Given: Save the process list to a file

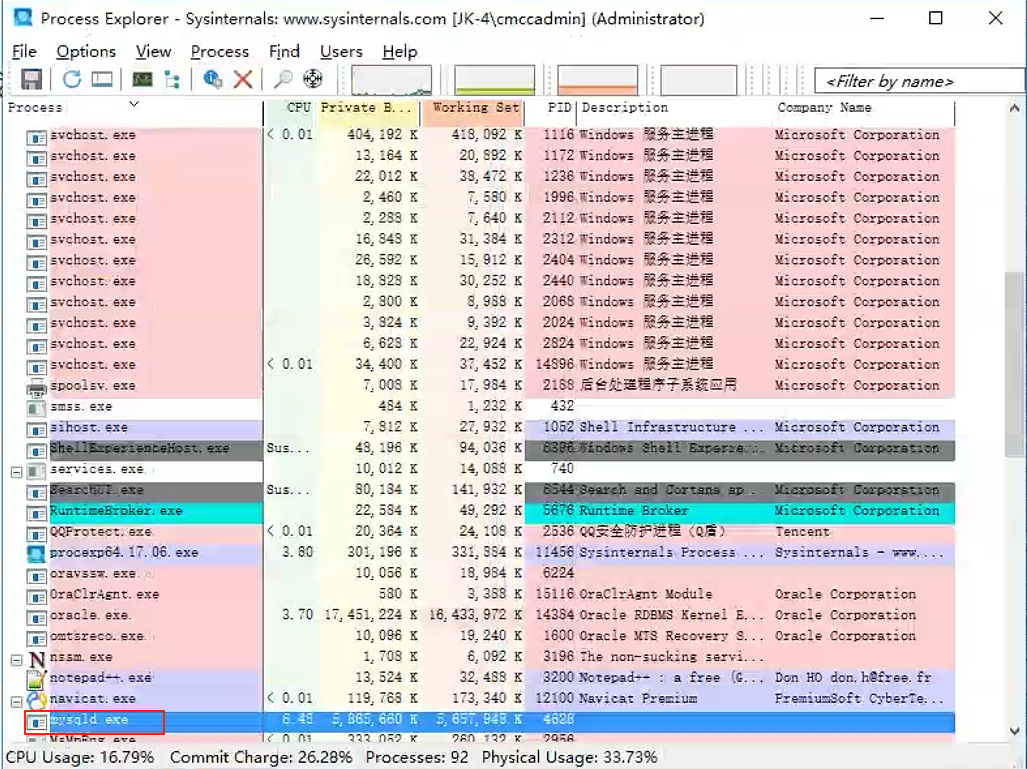Looking at the screenshot, I should tap(33, 78).
